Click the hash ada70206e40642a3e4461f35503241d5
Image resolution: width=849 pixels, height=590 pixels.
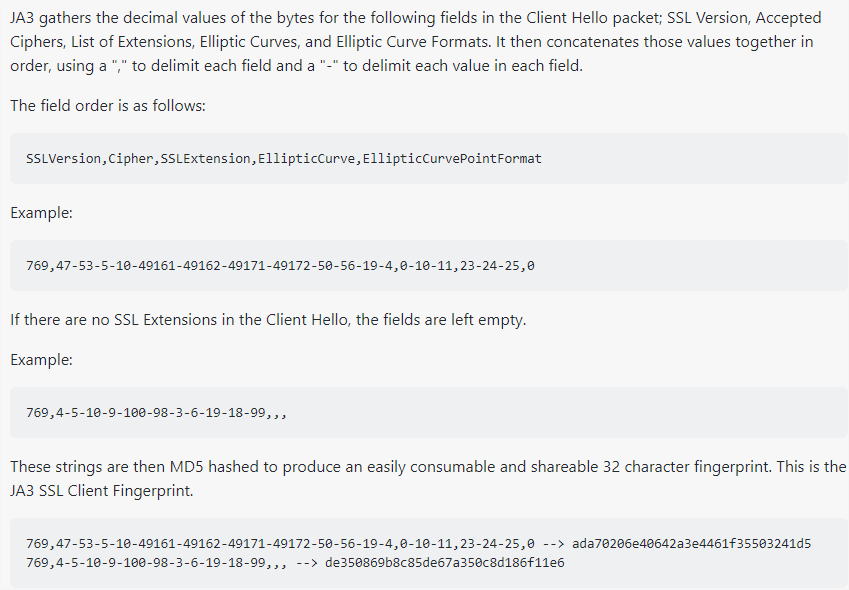[x=691, y=543]
